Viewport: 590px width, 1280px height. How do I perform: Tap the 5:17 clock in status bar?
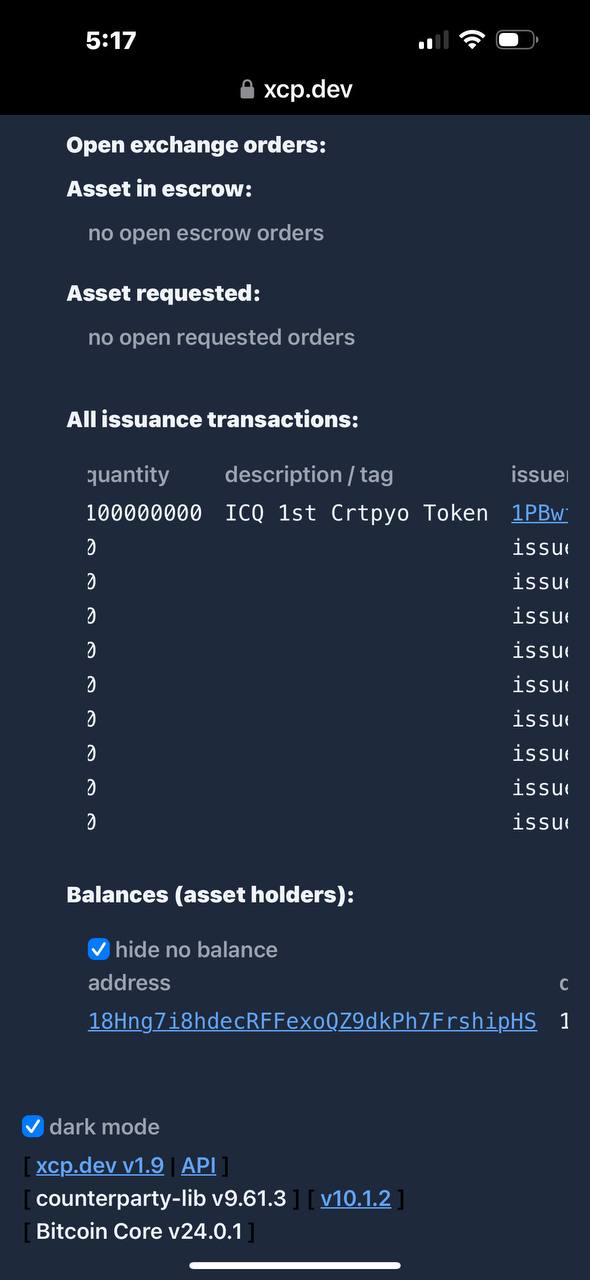point(110,40)
